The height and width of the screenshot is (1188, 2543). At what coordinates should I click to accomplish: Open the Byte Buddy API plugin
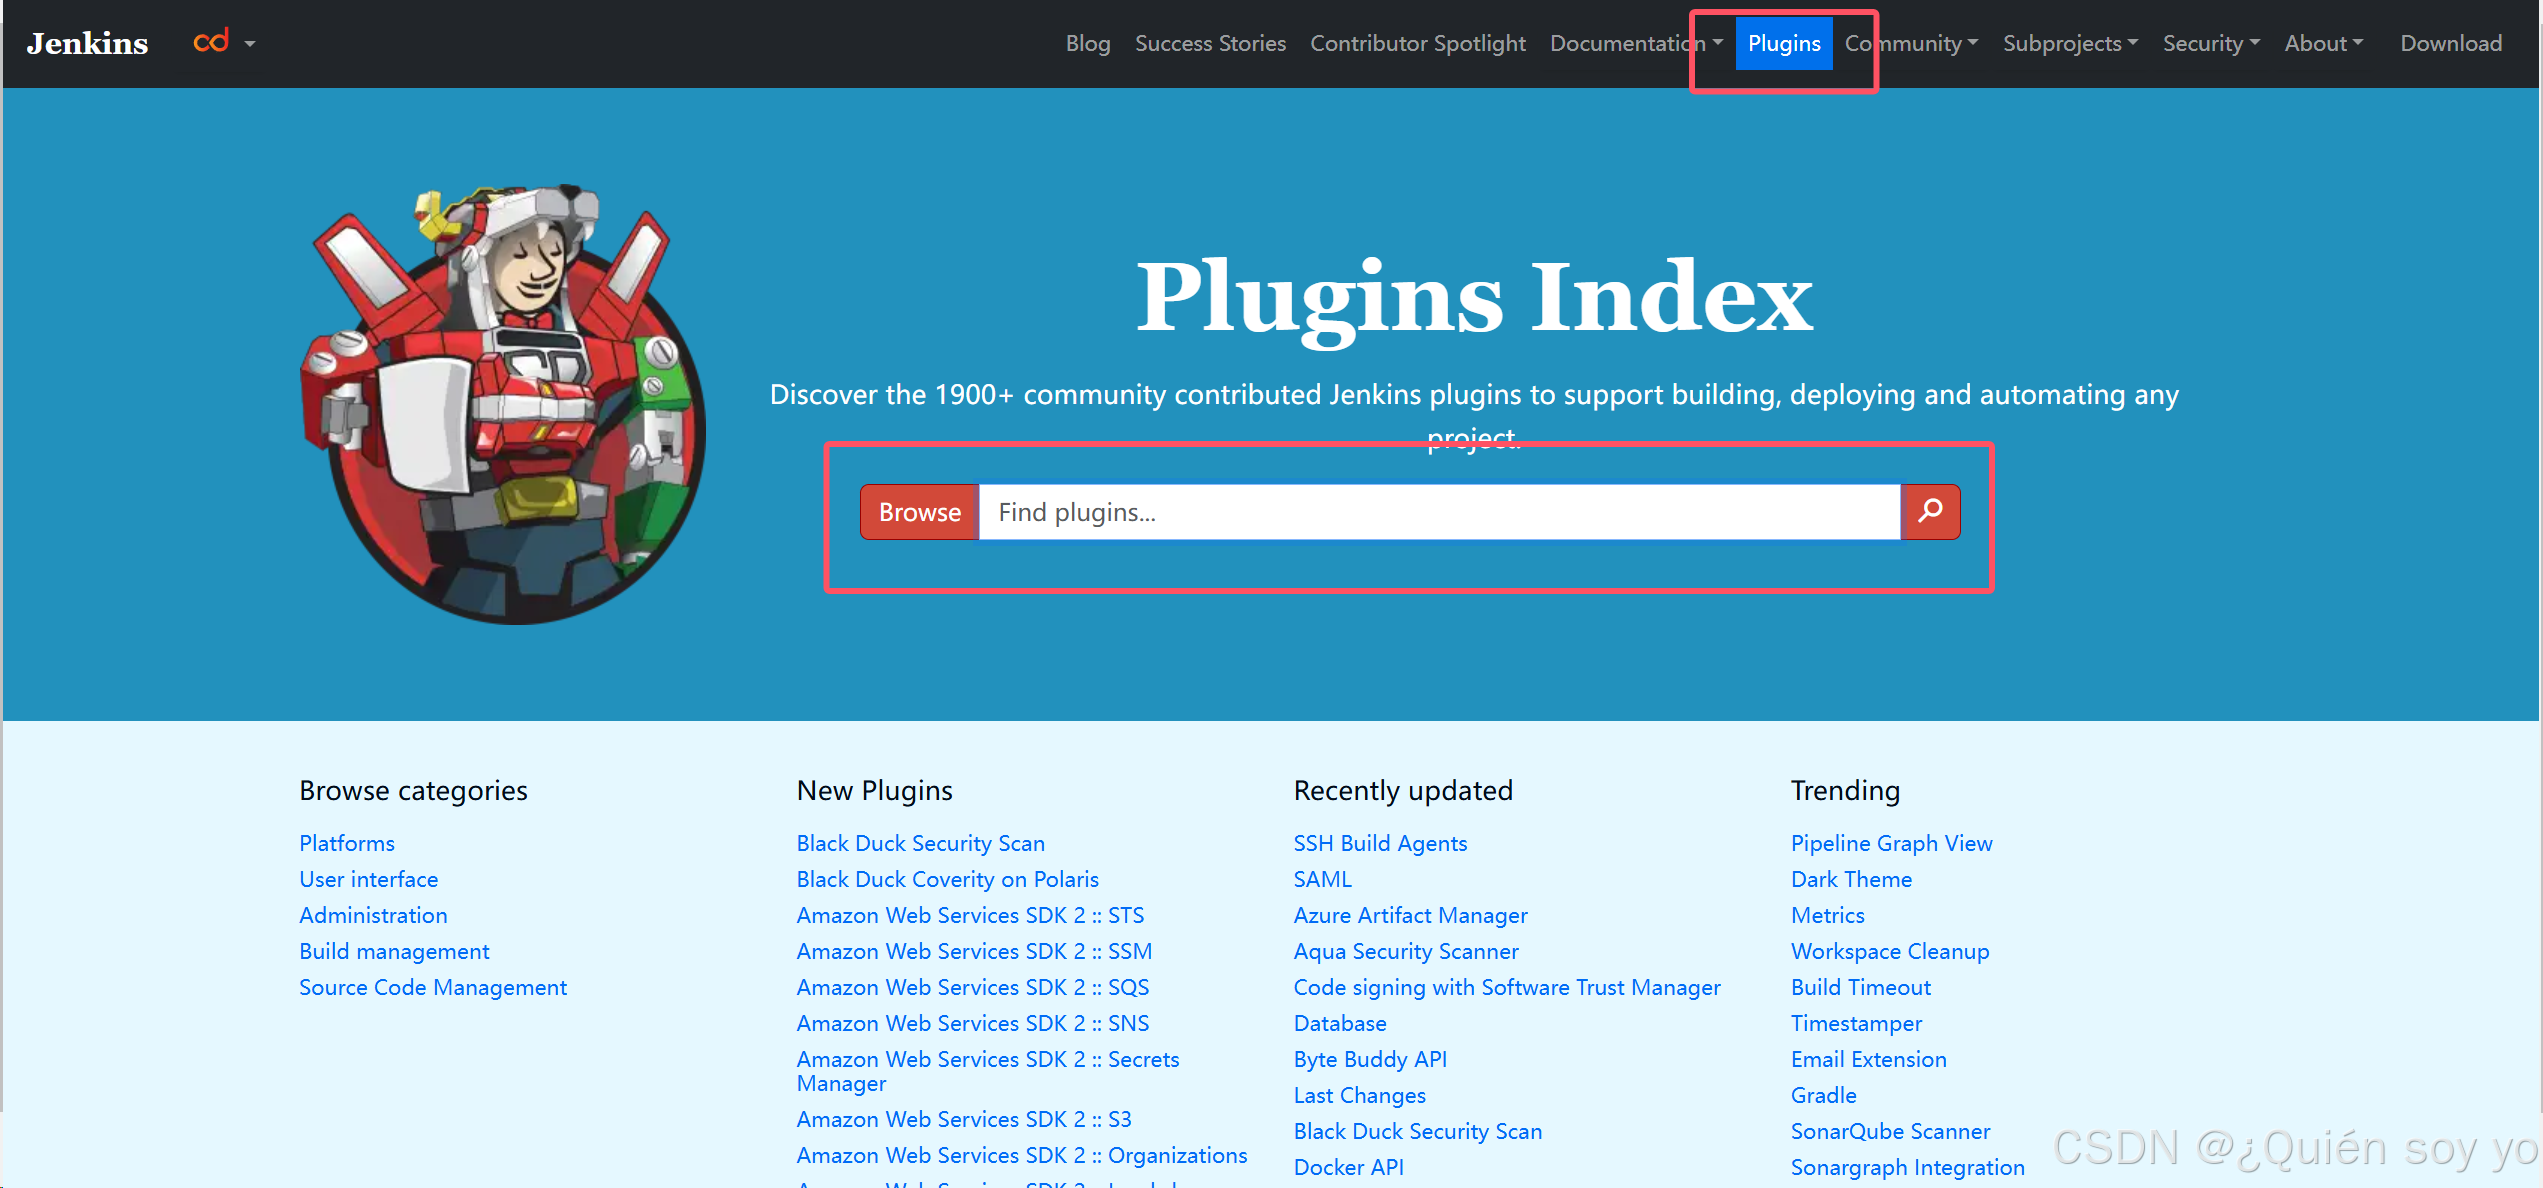tap(1370, 1059)
